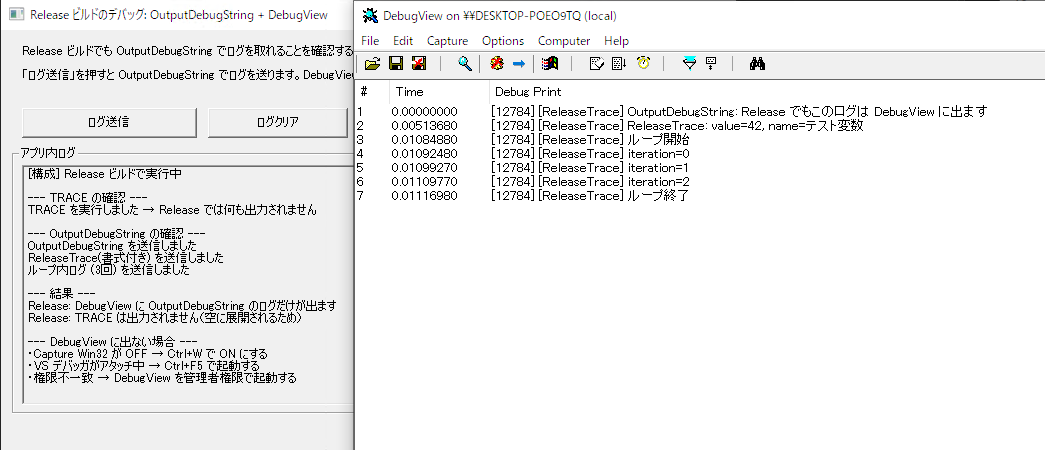
Task: Click the Save log floppy icon
Action: tap(396, 64)
